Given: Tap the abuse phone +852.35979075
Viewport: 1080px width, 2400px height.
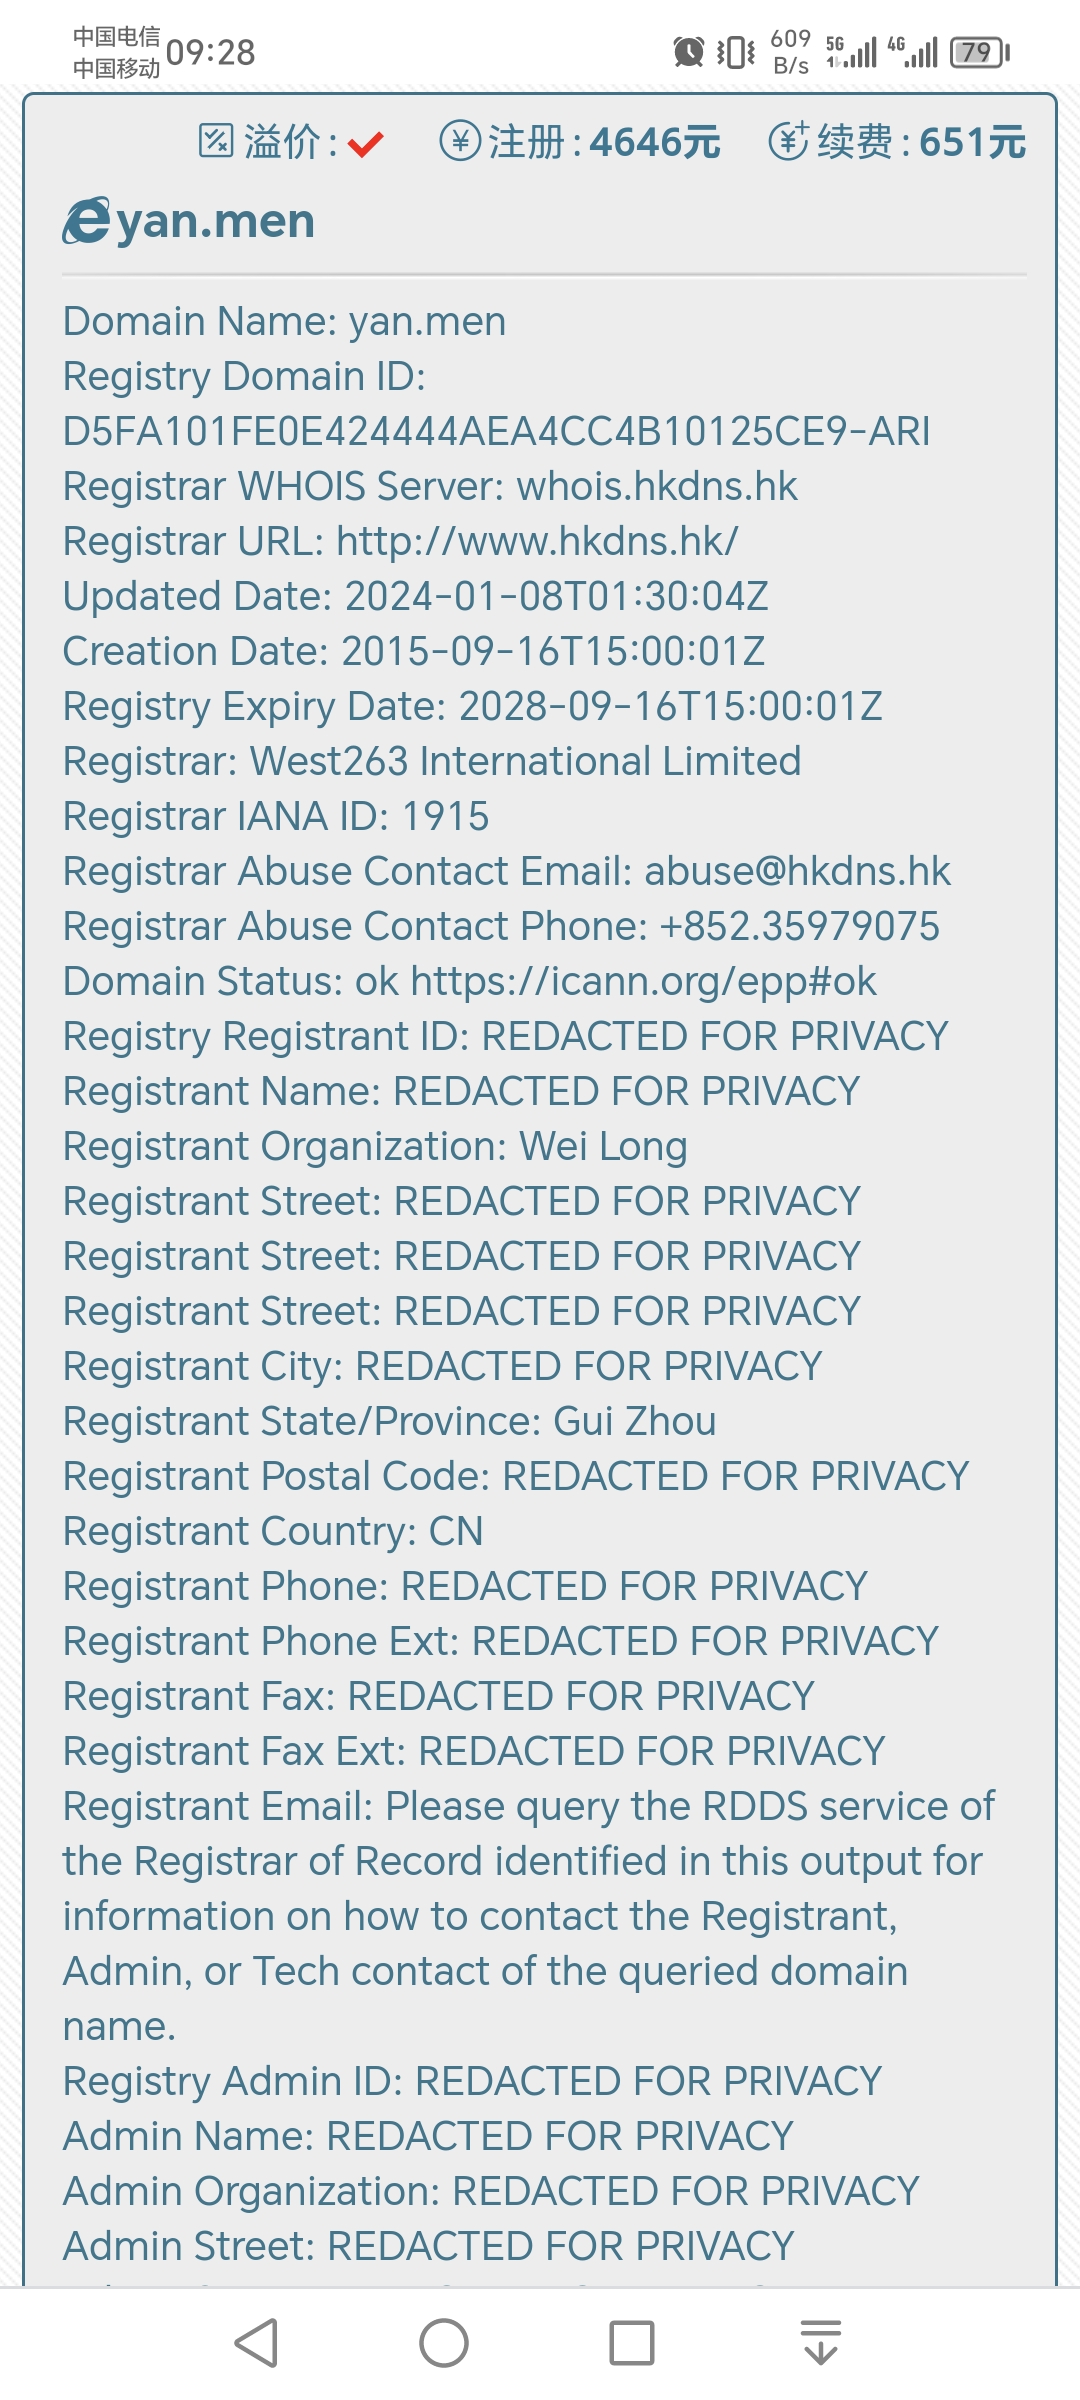Looking at the screenshot, I should pos(800,926).
